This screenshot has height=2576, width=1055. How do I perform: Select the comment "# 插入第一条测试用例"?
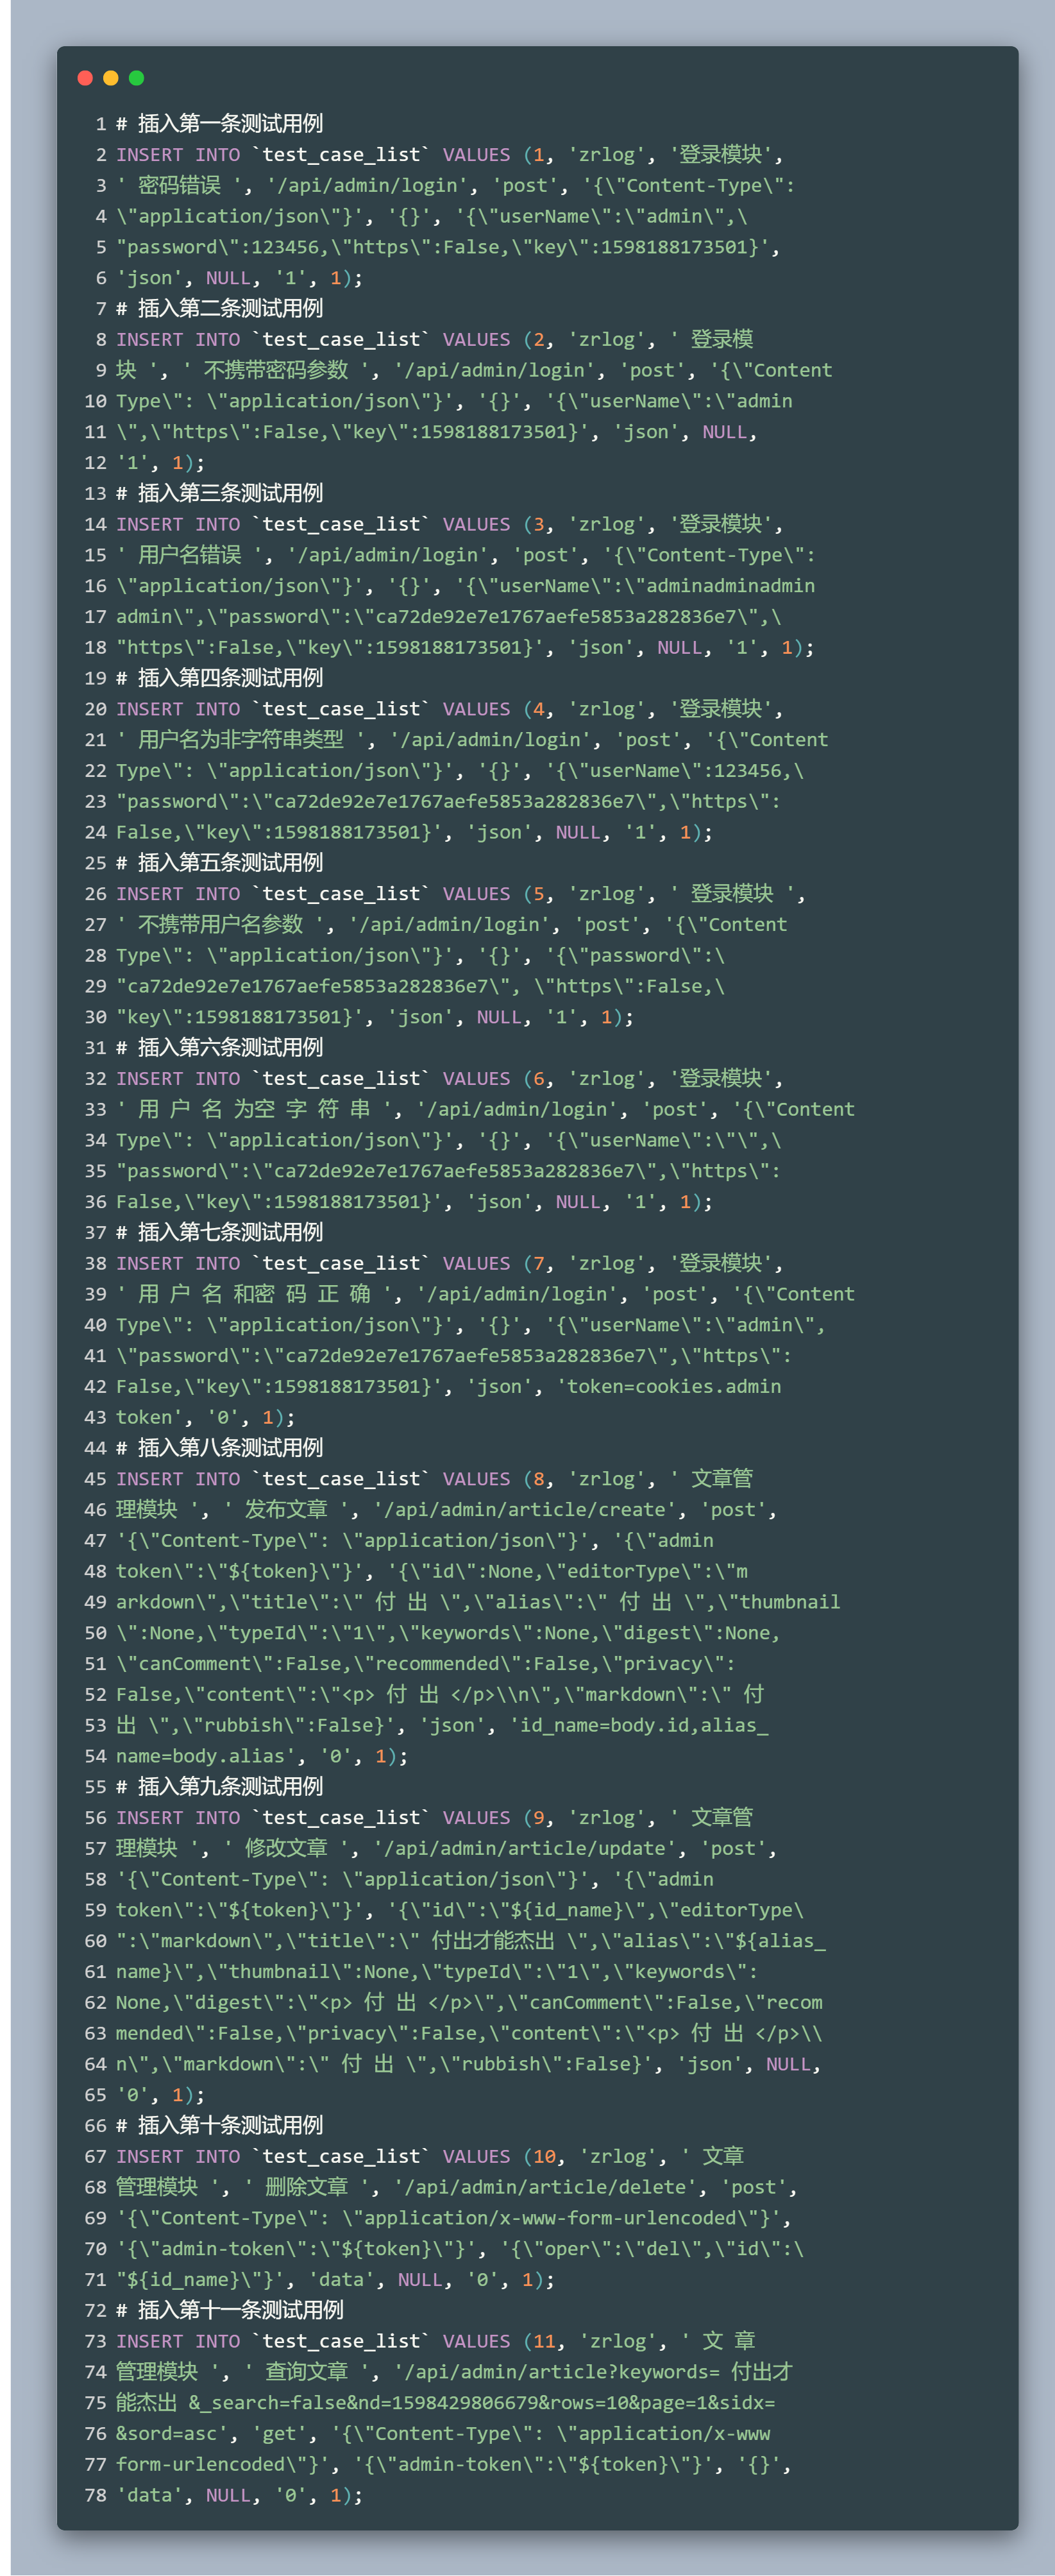point(220,123)
